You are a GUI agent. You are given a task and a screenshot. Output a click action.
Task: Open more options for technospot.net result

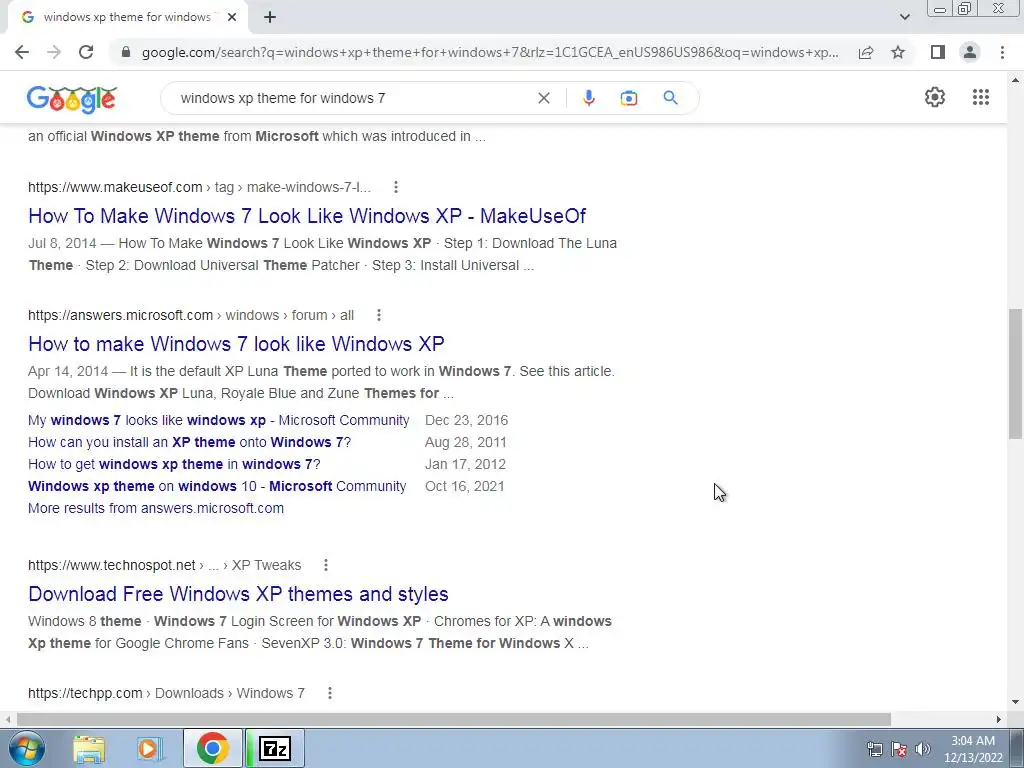[325, 565]
